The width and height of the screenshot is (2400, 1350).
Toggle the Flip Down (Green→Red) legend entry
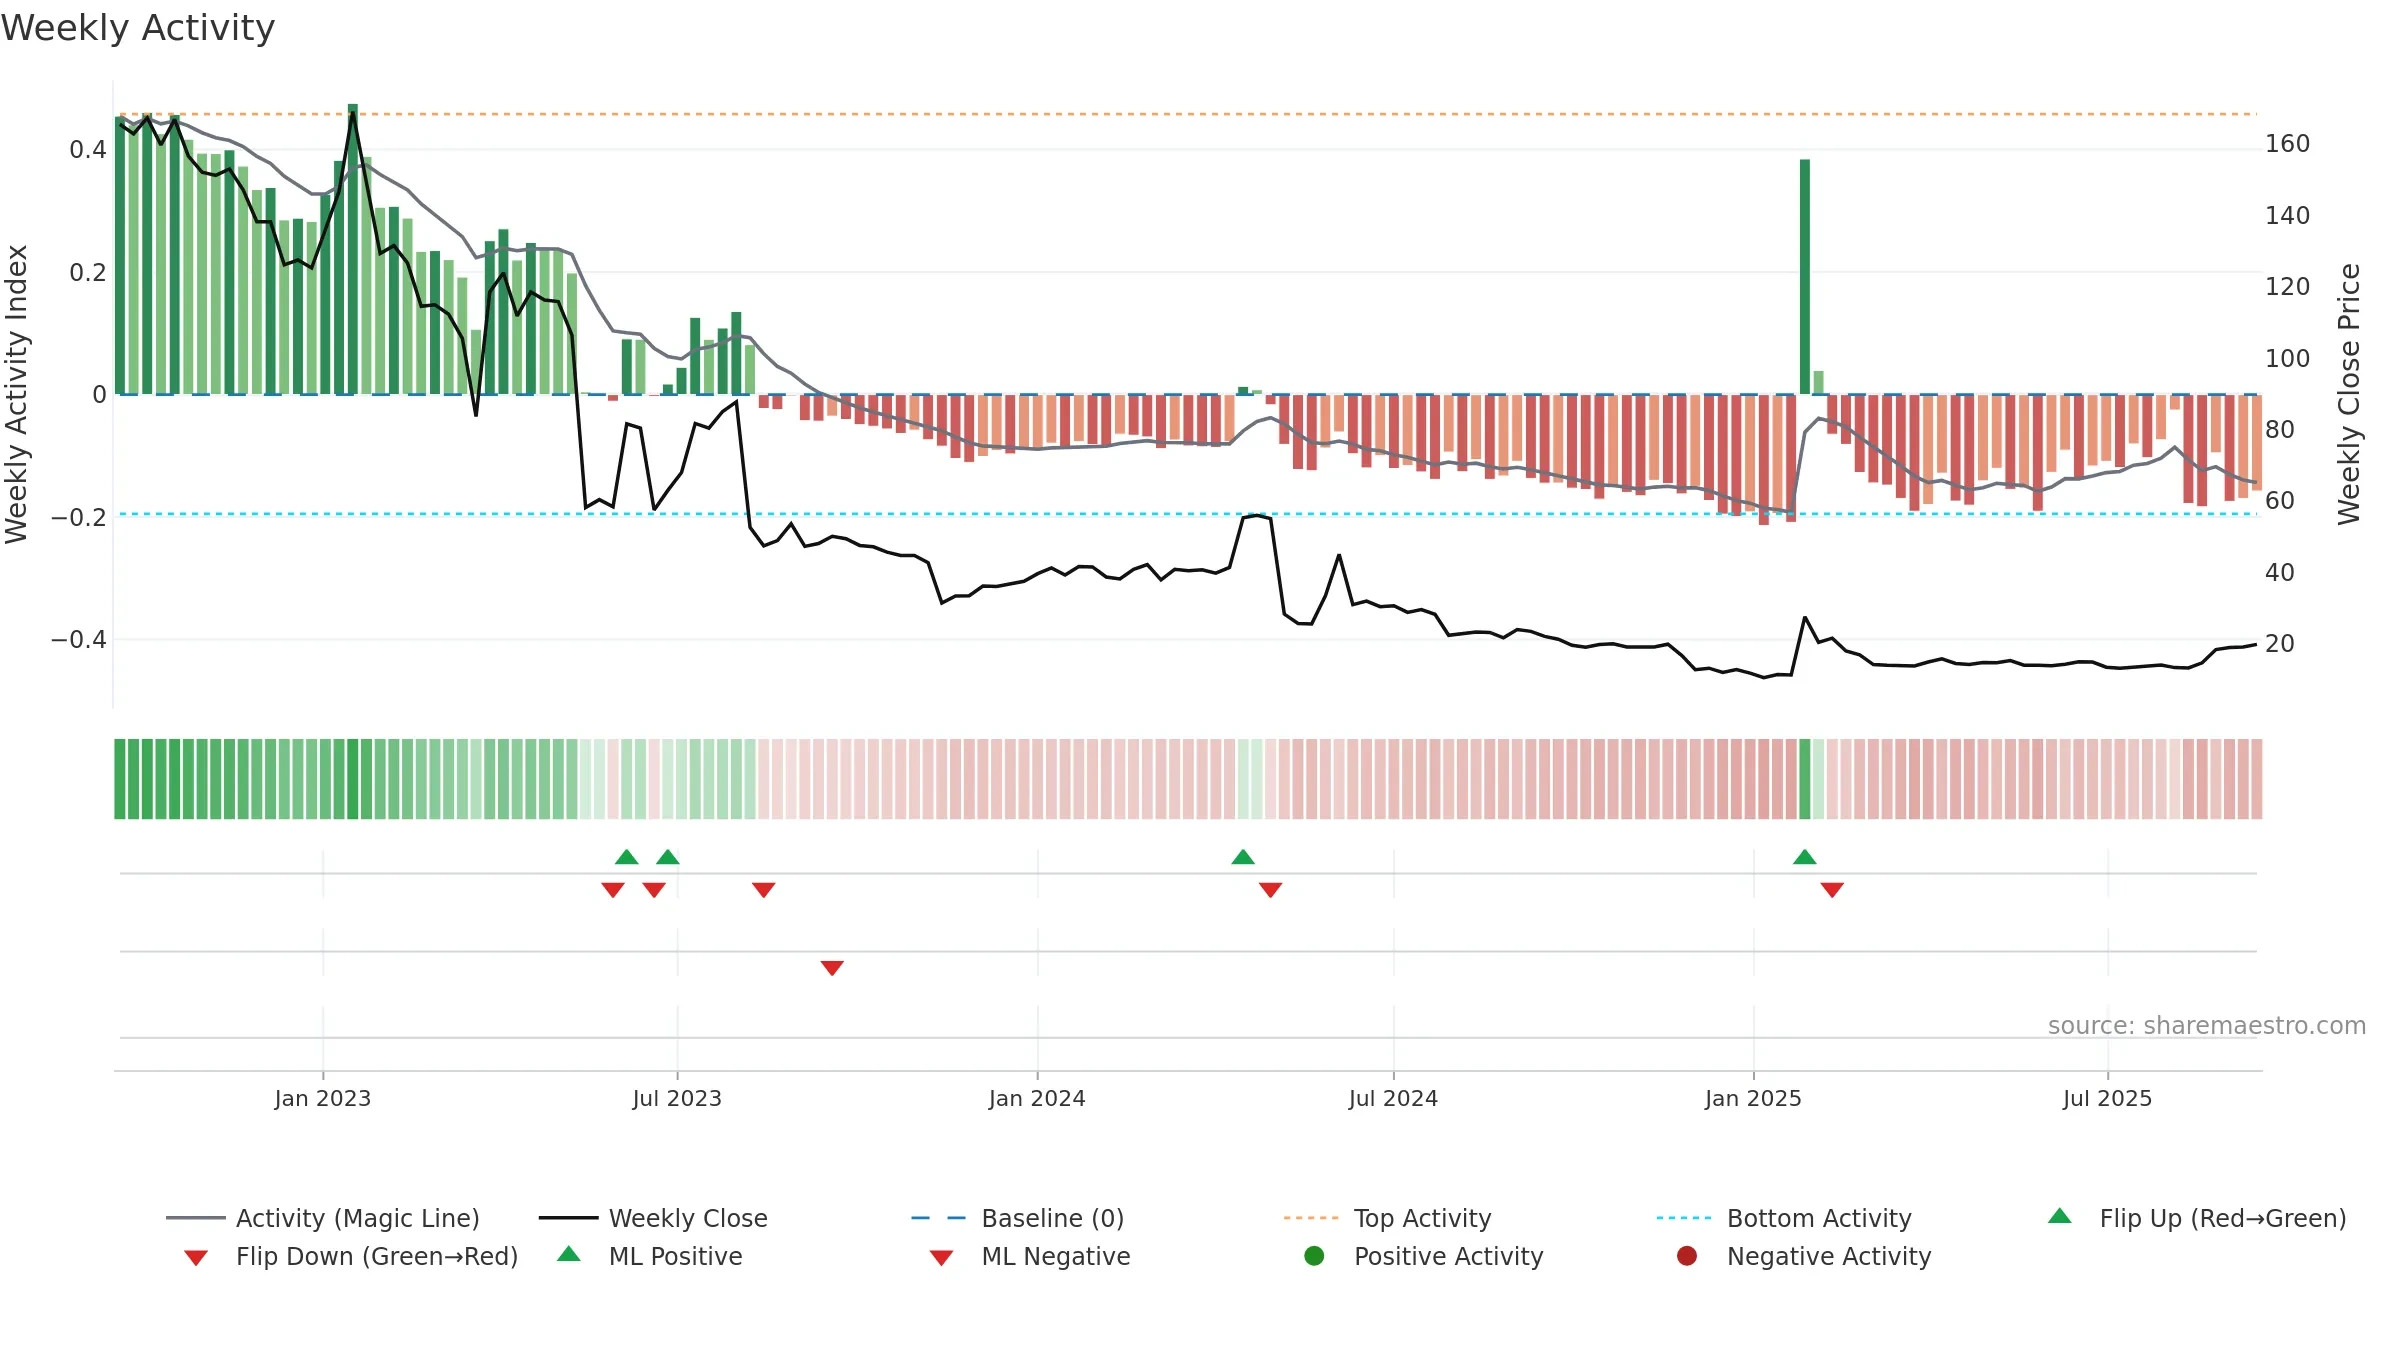click(351, 1256)
